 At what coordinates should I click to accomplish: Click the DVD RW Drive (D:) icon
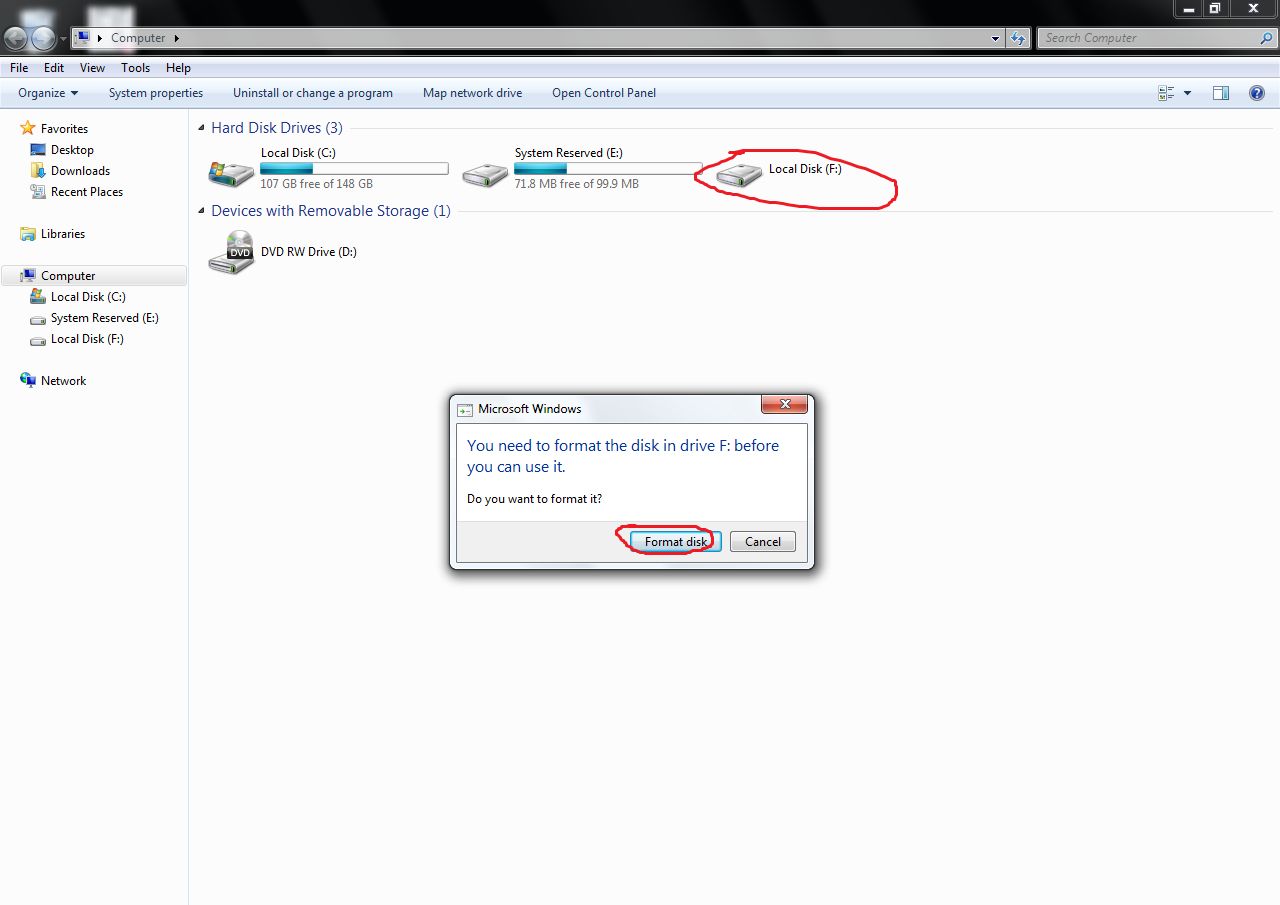pyautogui.click(x=231, y=252)
